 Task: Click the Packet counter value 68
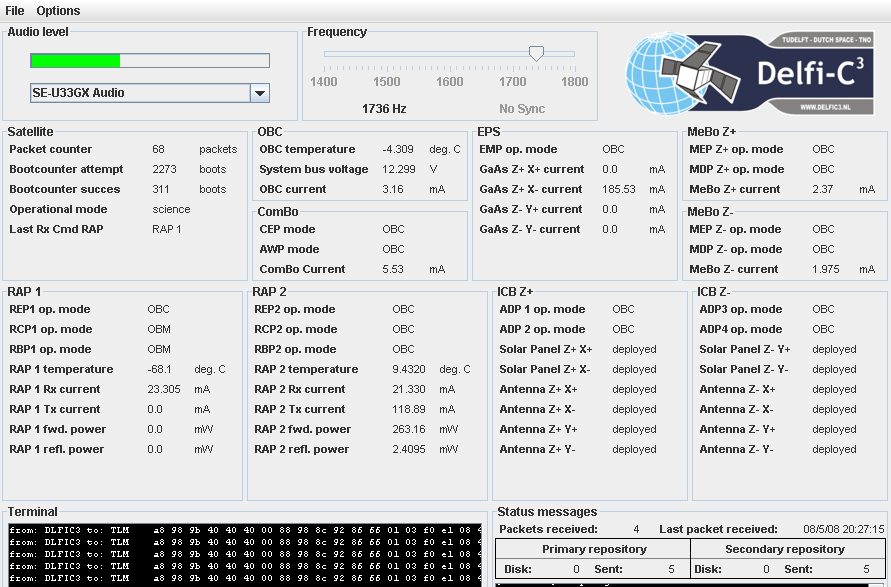pos(159,149)
